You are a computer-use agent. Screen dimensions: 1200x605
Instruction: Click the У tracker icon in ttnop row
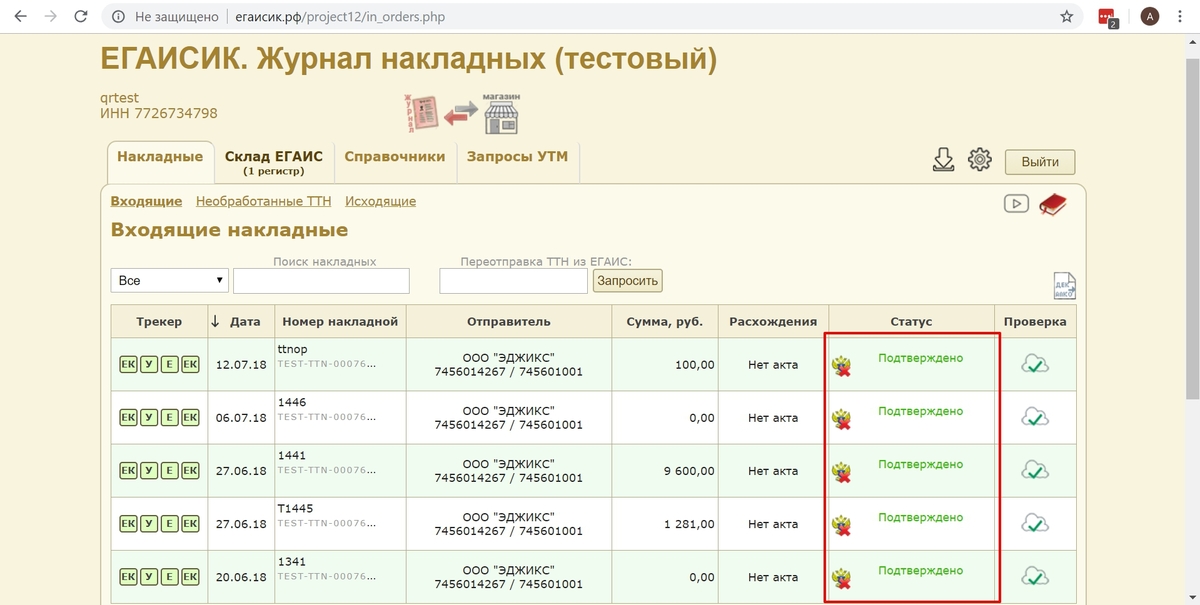pyautogui.click(x=149, y=364)
